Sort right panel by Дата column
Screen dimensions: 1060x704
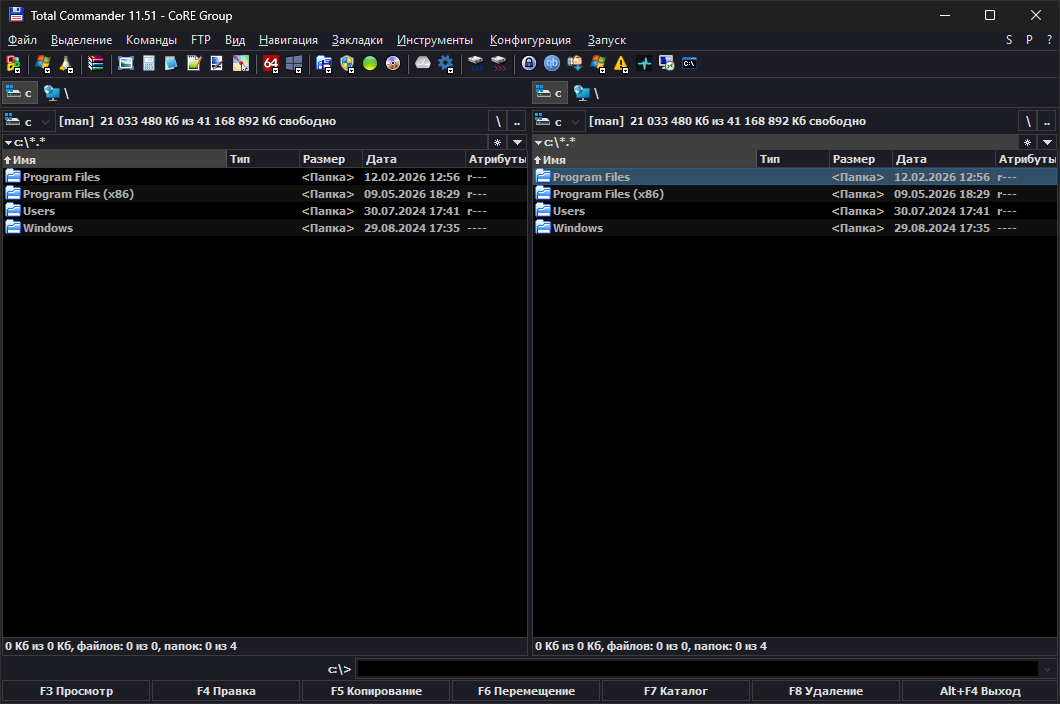943,159
